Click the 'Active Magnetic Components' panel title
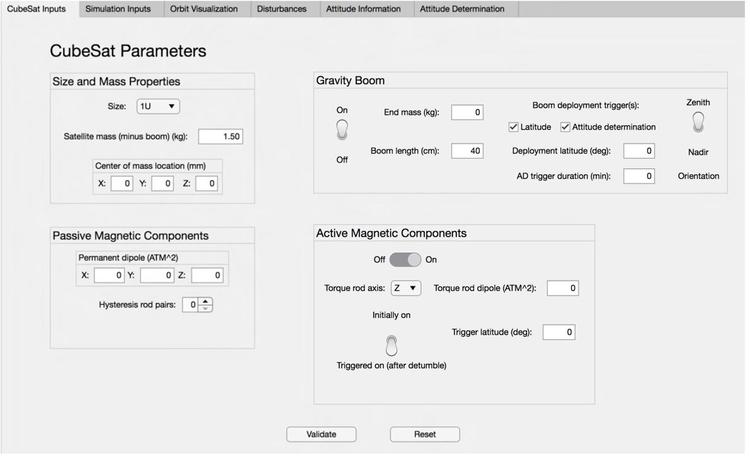750x457 pixels. point(391,233)
